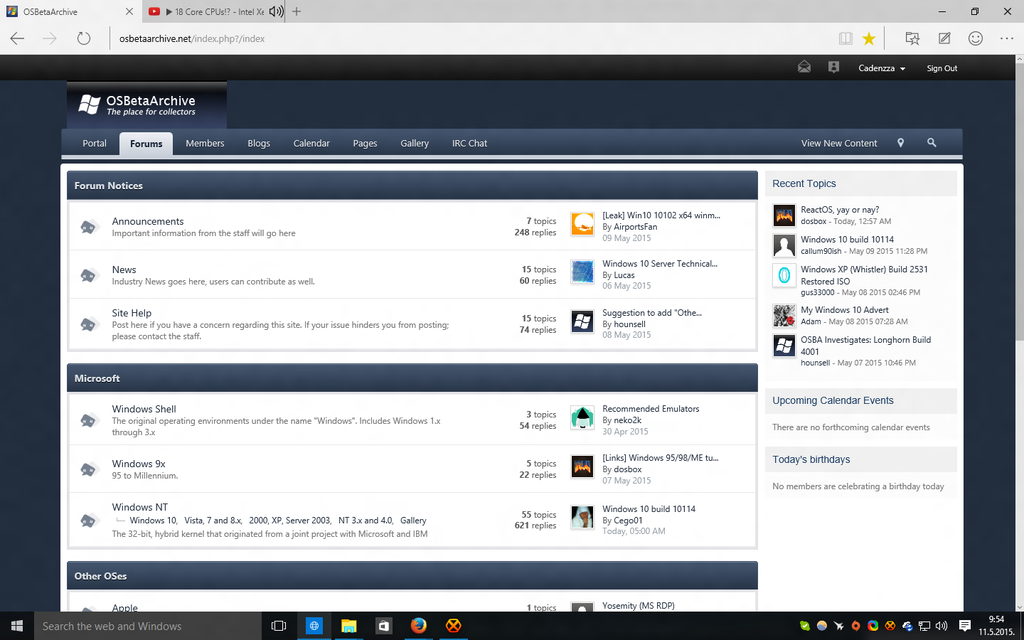This screenshot has height=640, width=1024.
Task: Click the taskbar clock showing 9:54
Action: (x=996, y=626)
